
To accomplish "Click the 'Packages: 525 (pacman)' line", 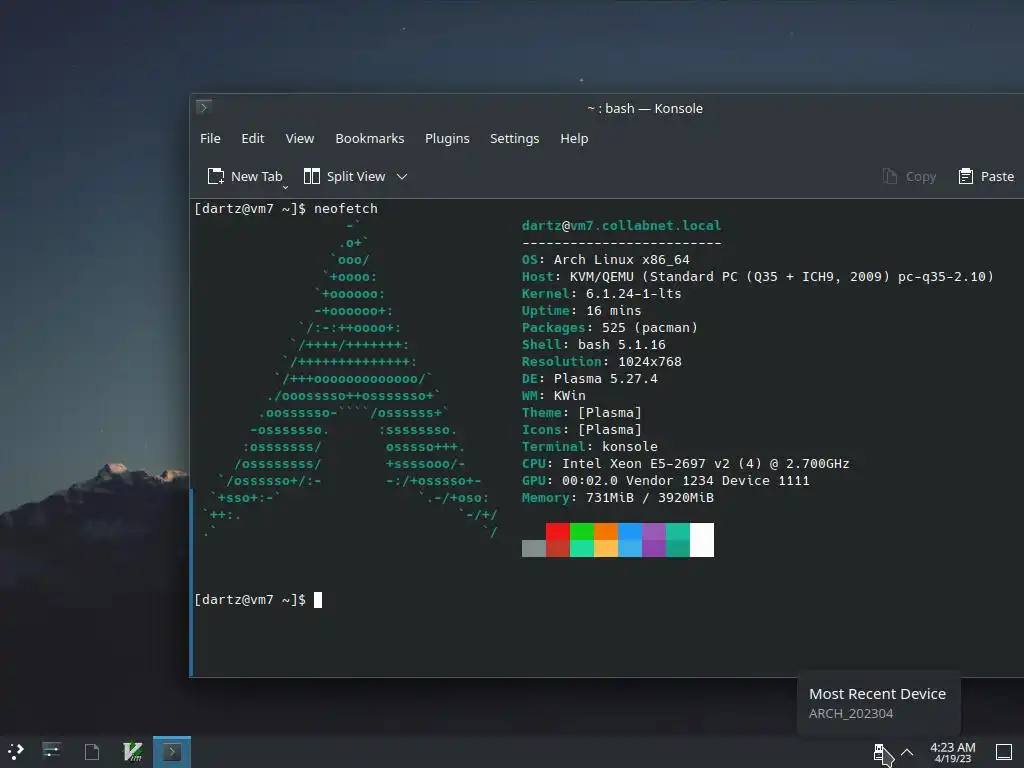I will pyautogui.click(x=609, y=327).
